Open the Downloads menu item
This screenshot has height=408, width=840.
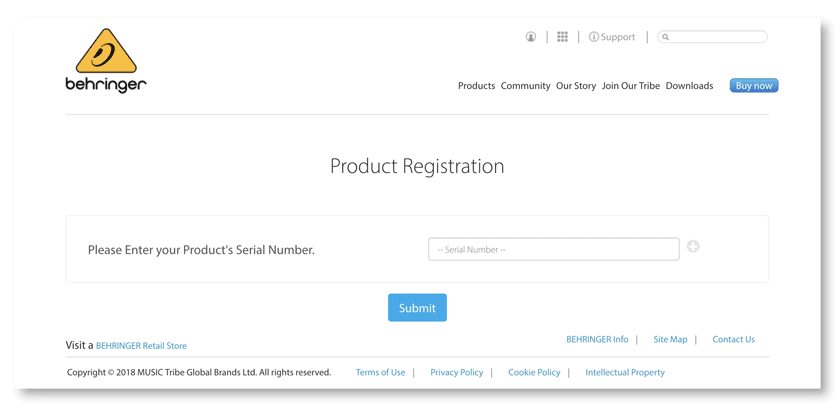tap(689, 86)
